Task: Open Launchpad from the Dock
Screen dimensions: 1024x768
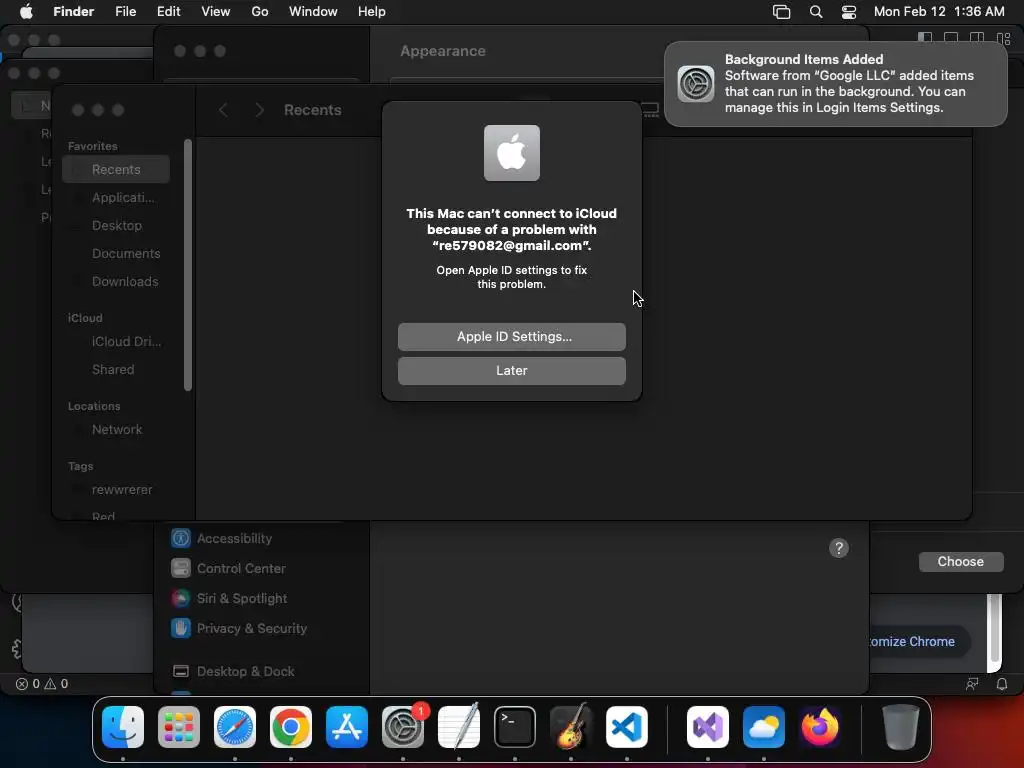Action: click(179, 727)
